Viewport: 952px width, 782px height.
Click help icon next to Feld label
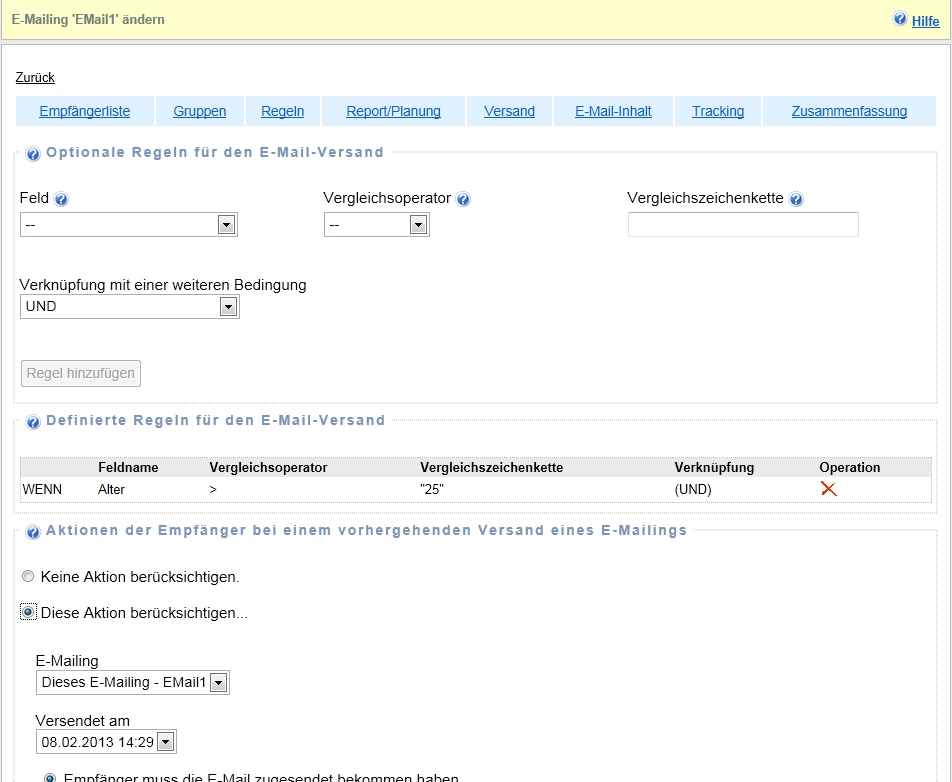pos(61,199)
